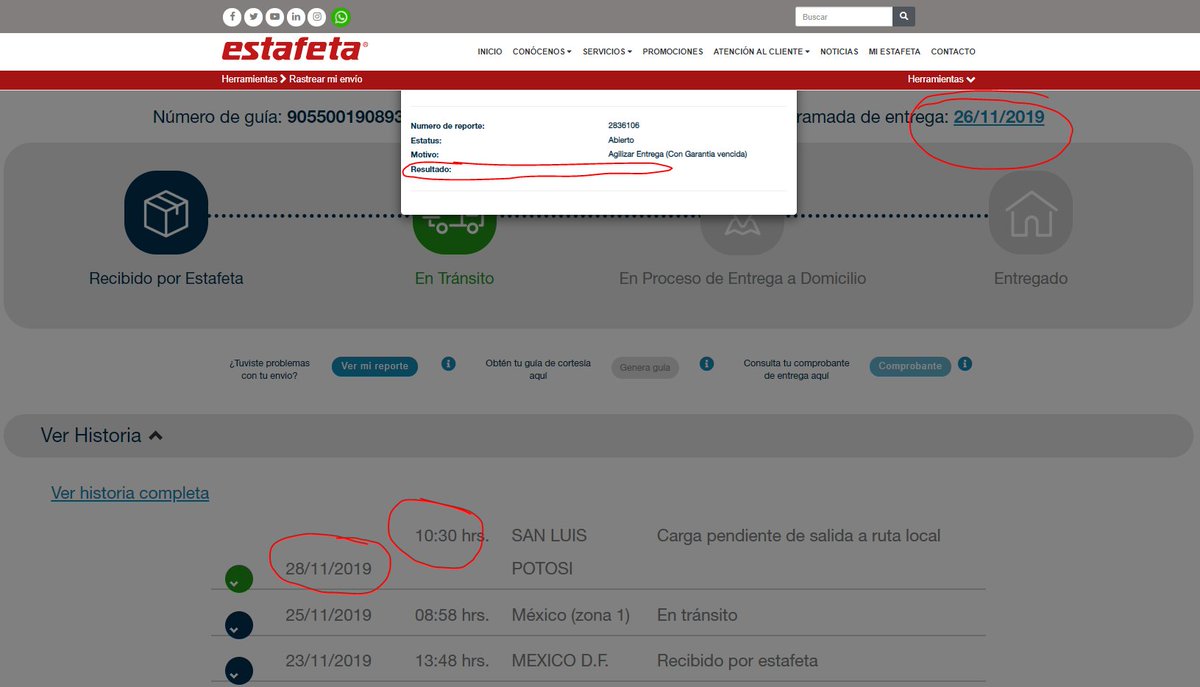Screen dimensions: 1200x687
Task: Click the En tránsito history entry
Action: (x=697, y=615)
